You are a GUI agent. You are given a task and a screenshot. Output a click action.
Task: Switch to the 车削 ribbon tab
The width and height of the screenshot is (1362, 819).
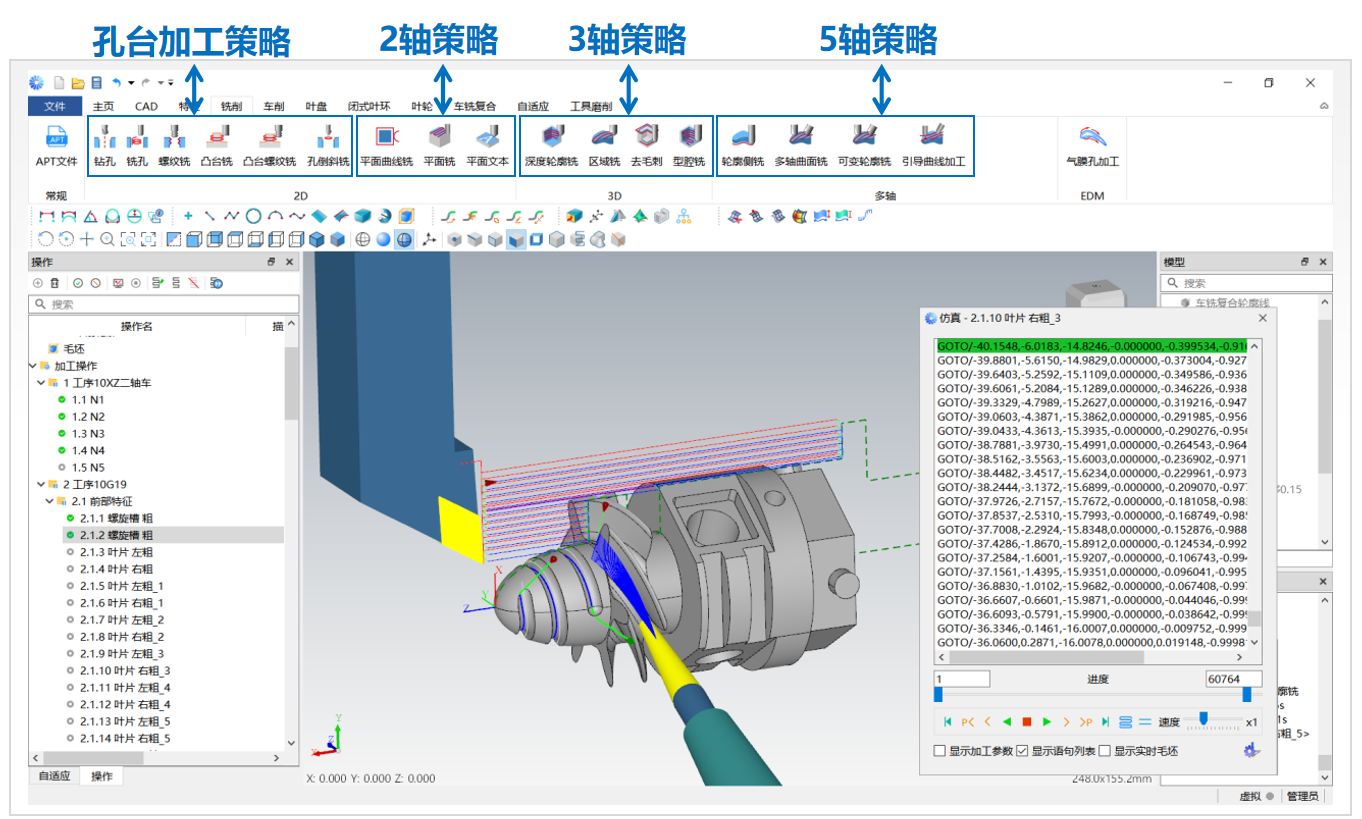click(x=273, y=106)
